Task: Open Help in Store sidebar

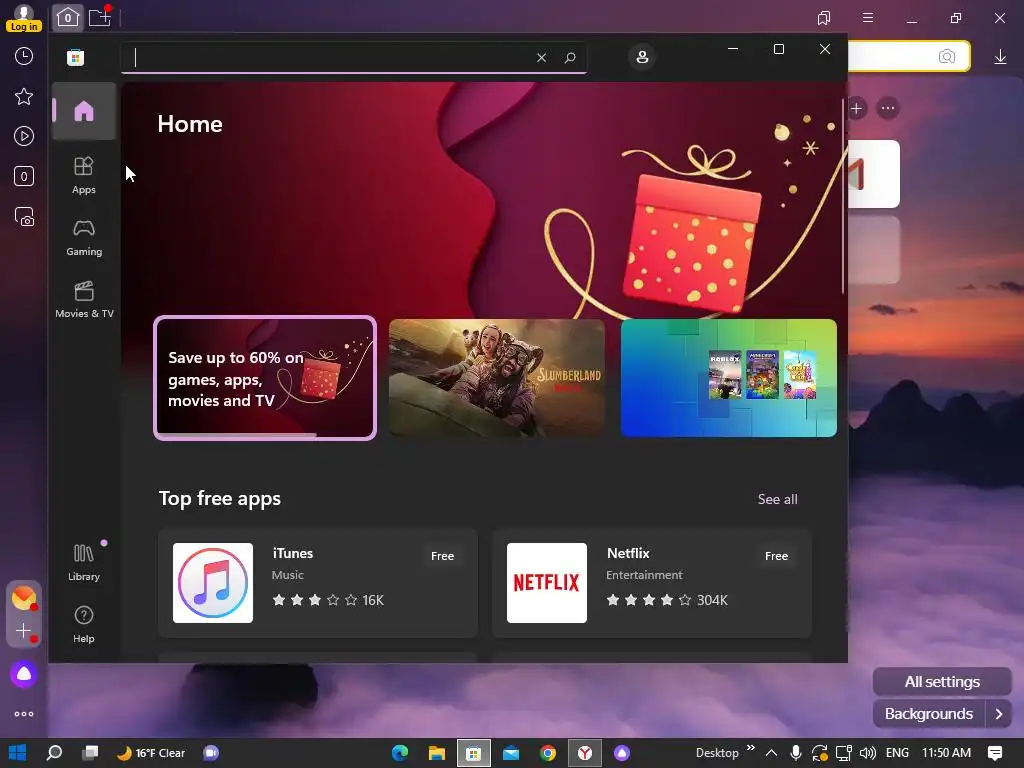Action: point(84,624)
